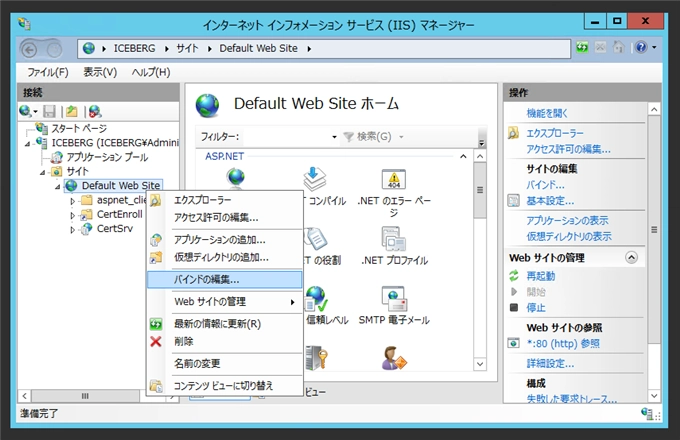Click the save disk icon in connections toolbar
The width and height of the screenshot is (680, 440).
tap(49, 111)
